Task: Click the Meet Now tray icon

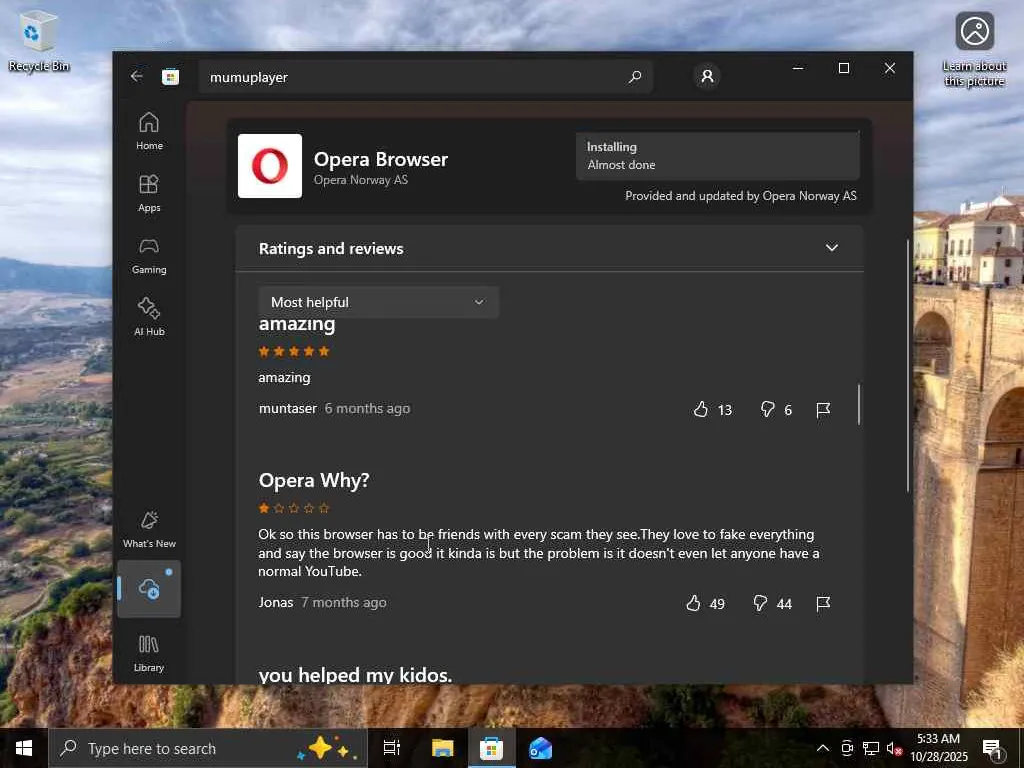Action: (x=847, y=748)
